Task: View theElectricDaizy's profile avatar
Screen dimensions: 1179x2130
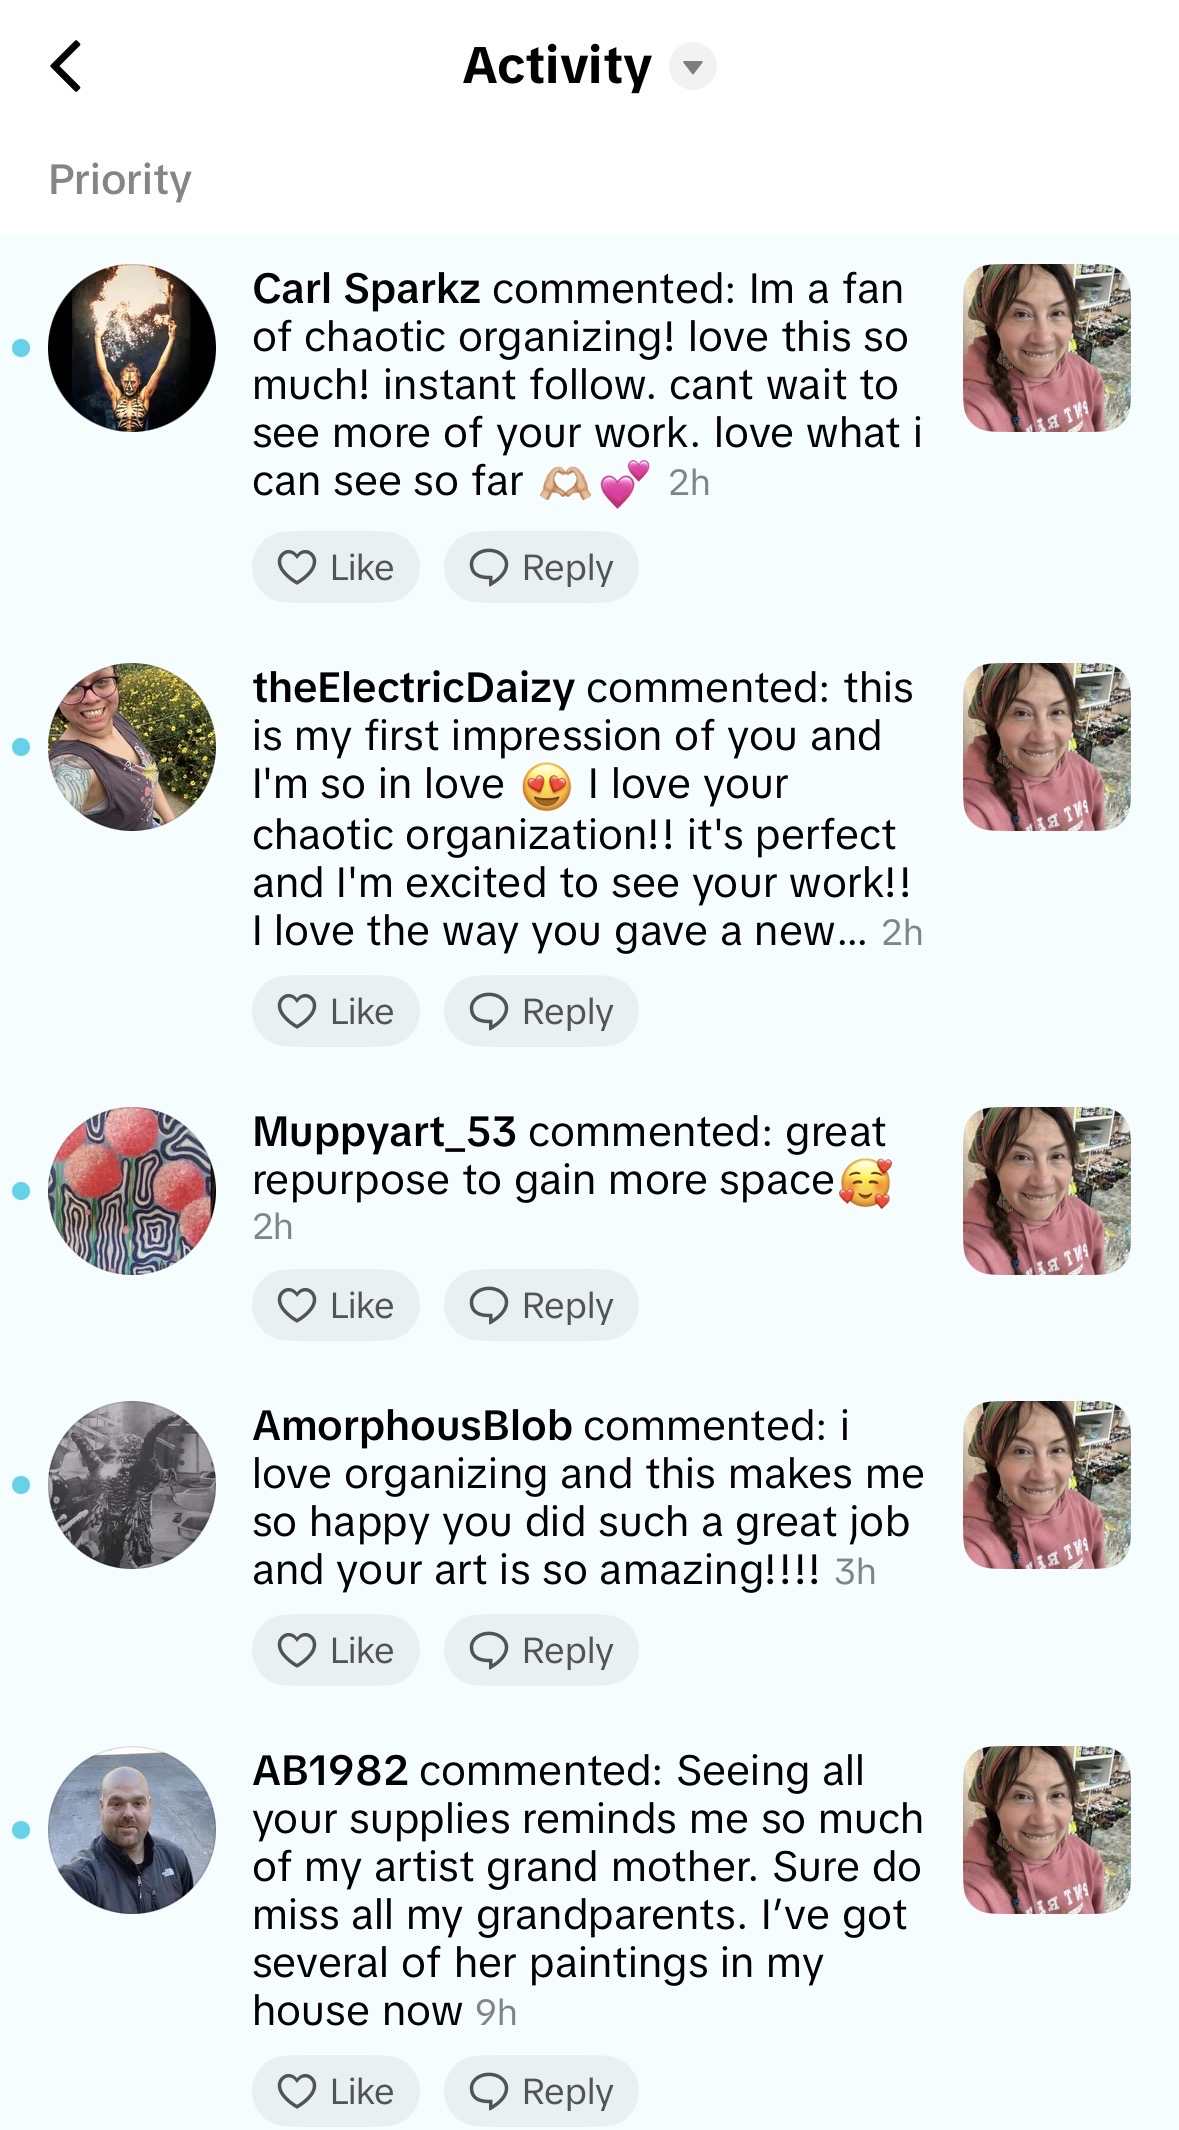Action: click(x=132, y=747)
